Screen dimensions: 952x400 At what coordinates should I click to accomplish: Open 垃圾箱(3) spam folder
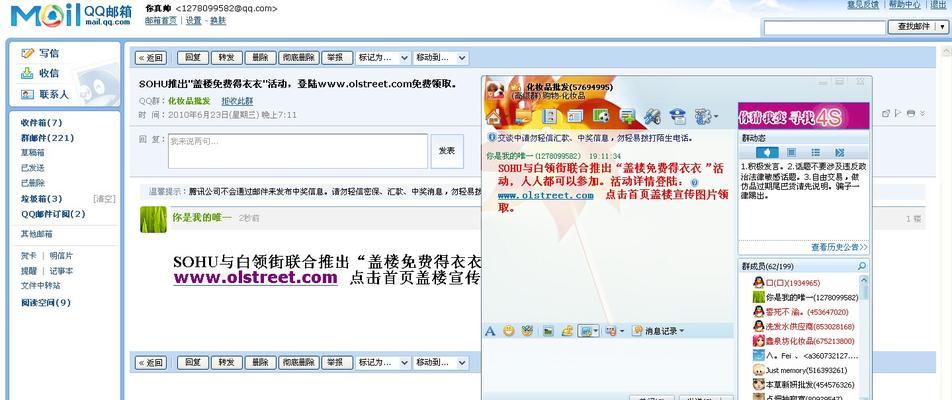click(x=41, y=198)
